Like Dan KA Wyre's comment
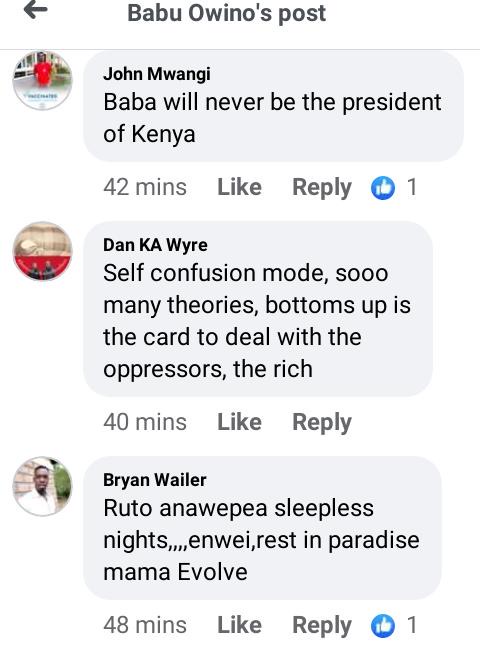This screenshot has height=646, width=480. coord(239,422)
